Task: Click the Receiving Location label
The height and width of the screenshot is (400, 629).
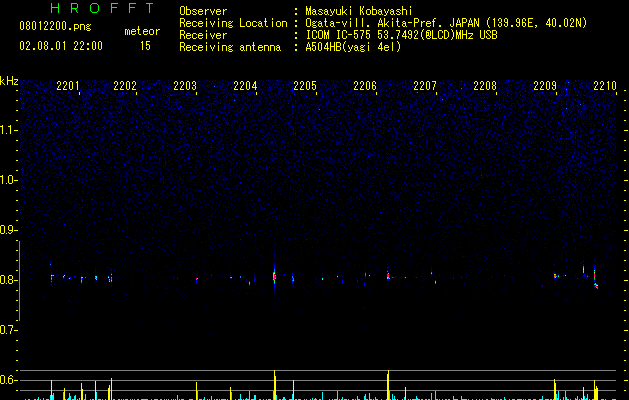Action: click(x=233, y=23)
